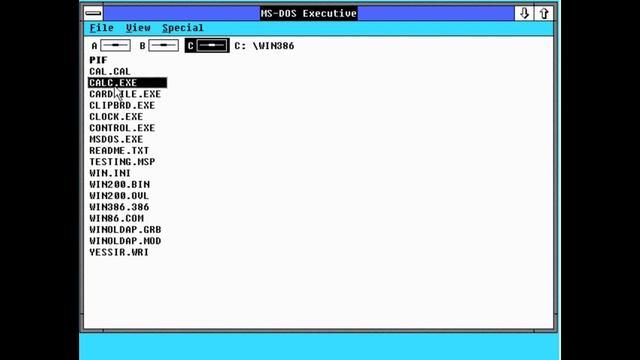Screen dimensions: 640x360
Task: Select CAL.CAL in file list
Action: [x=110, y=71]
